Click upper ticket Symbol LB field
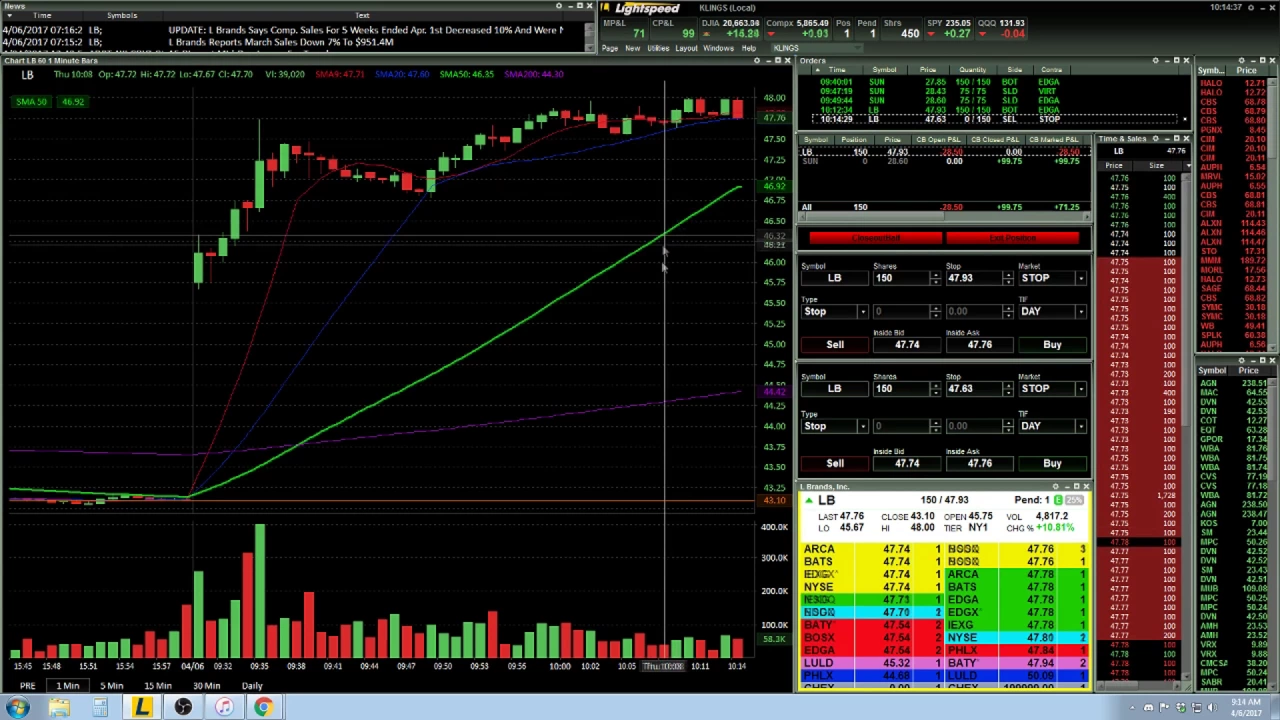Viewport: 1280px width, 720px height. 834,278
